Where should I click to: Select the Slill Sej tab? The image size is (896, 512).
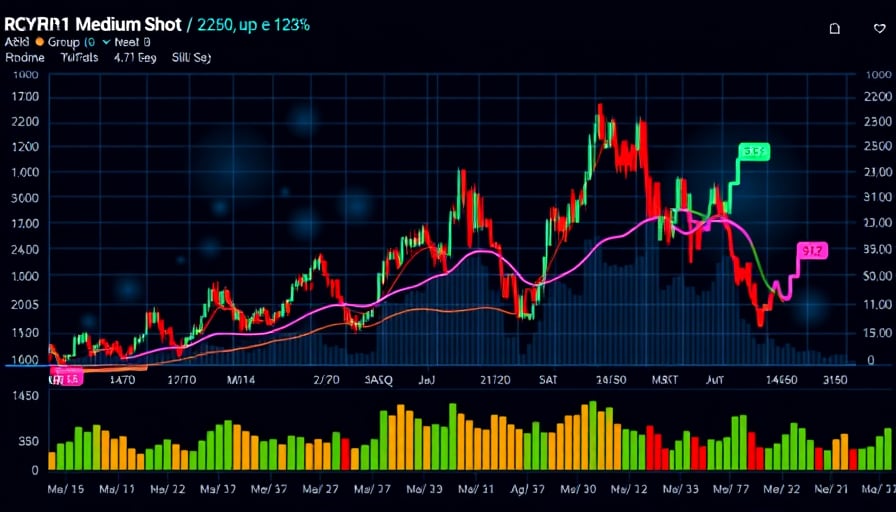[190, 58]
